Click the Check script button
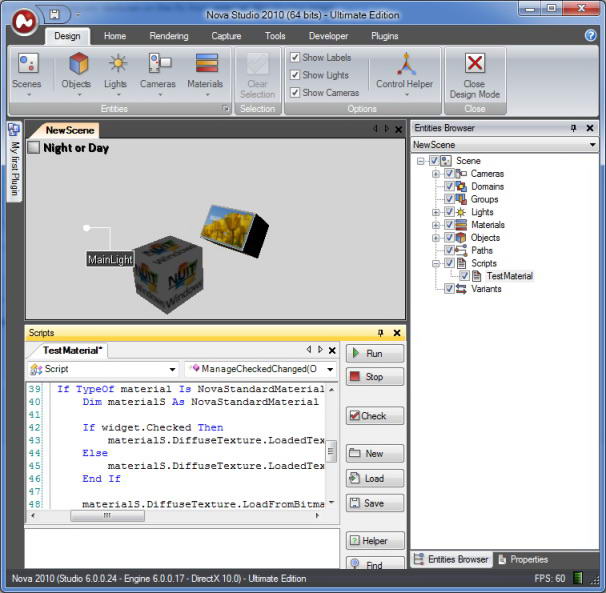 point(374,416)
